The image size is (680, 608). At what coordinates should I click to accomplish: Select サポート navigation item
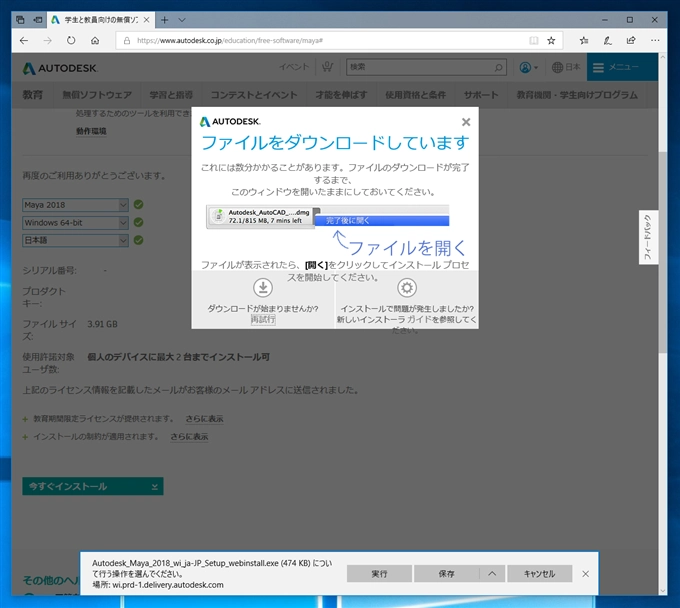[481, 95]
